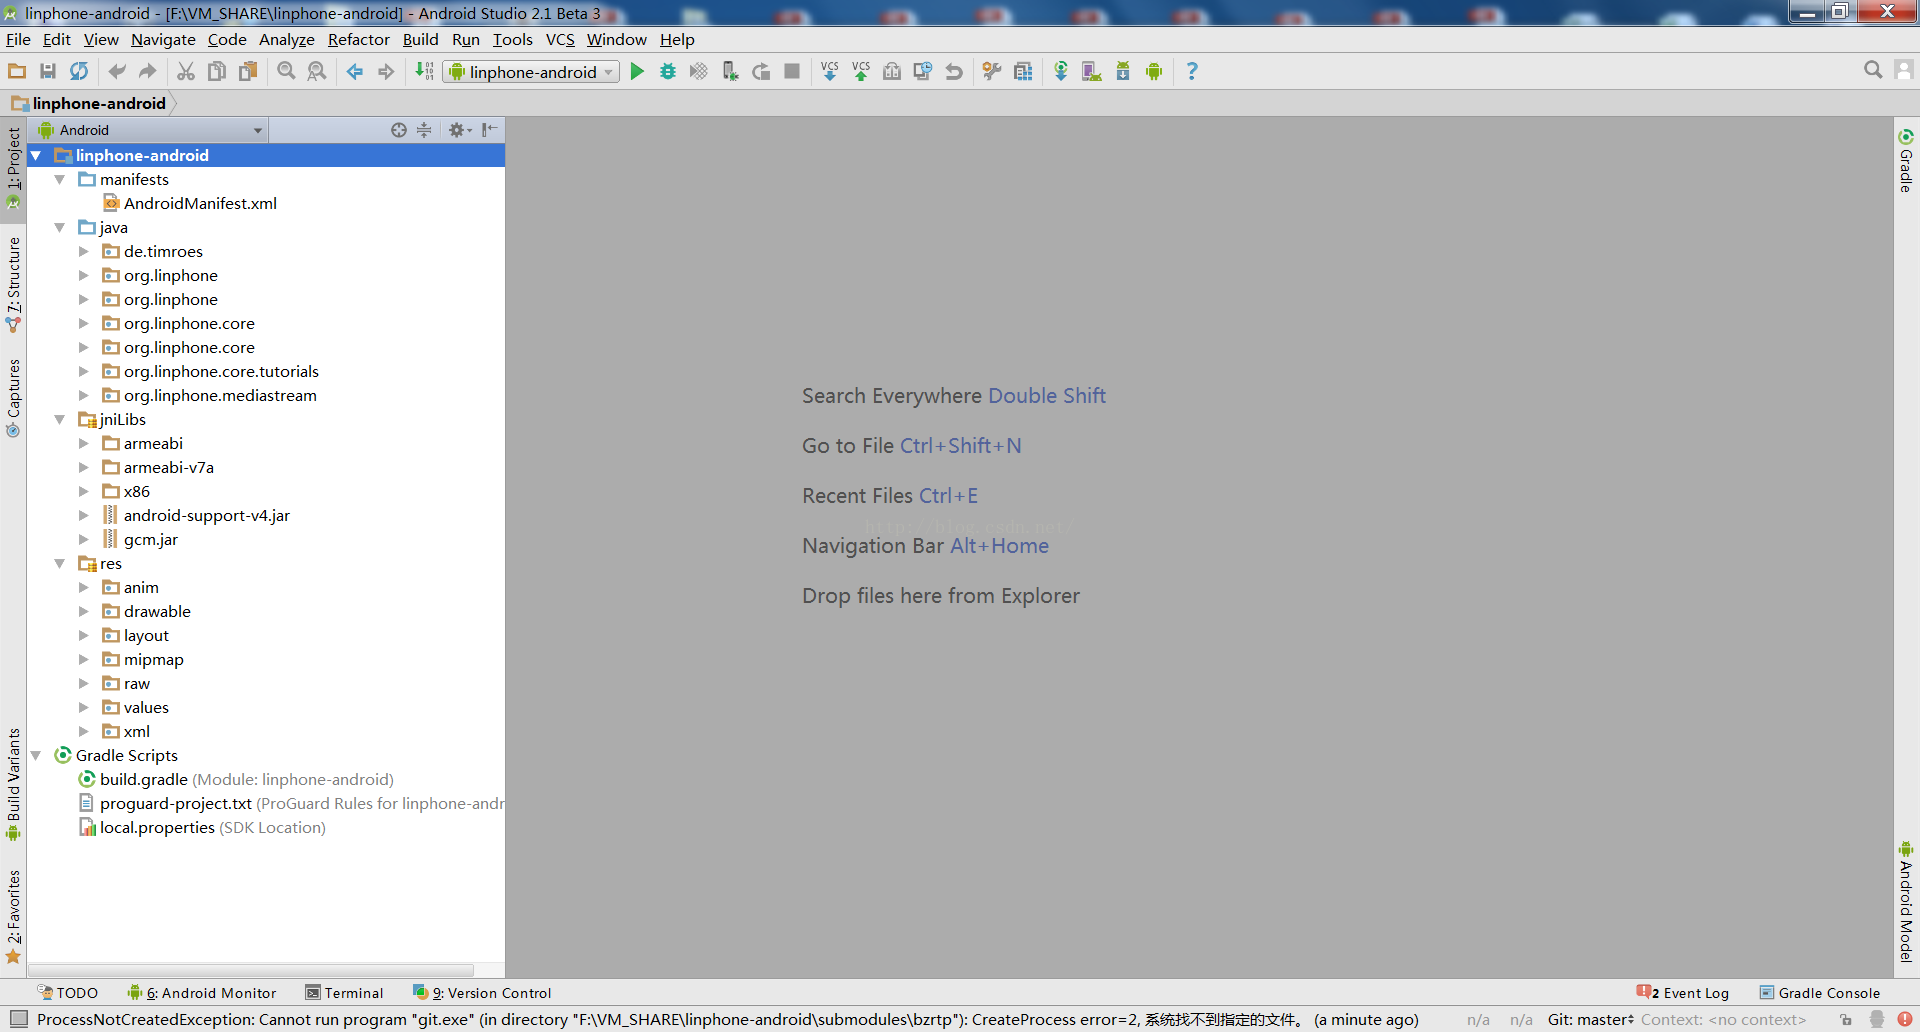Click the Stop square icon
The height and width of the screenshot is (1032, 1920).
[x=792, y=71]
